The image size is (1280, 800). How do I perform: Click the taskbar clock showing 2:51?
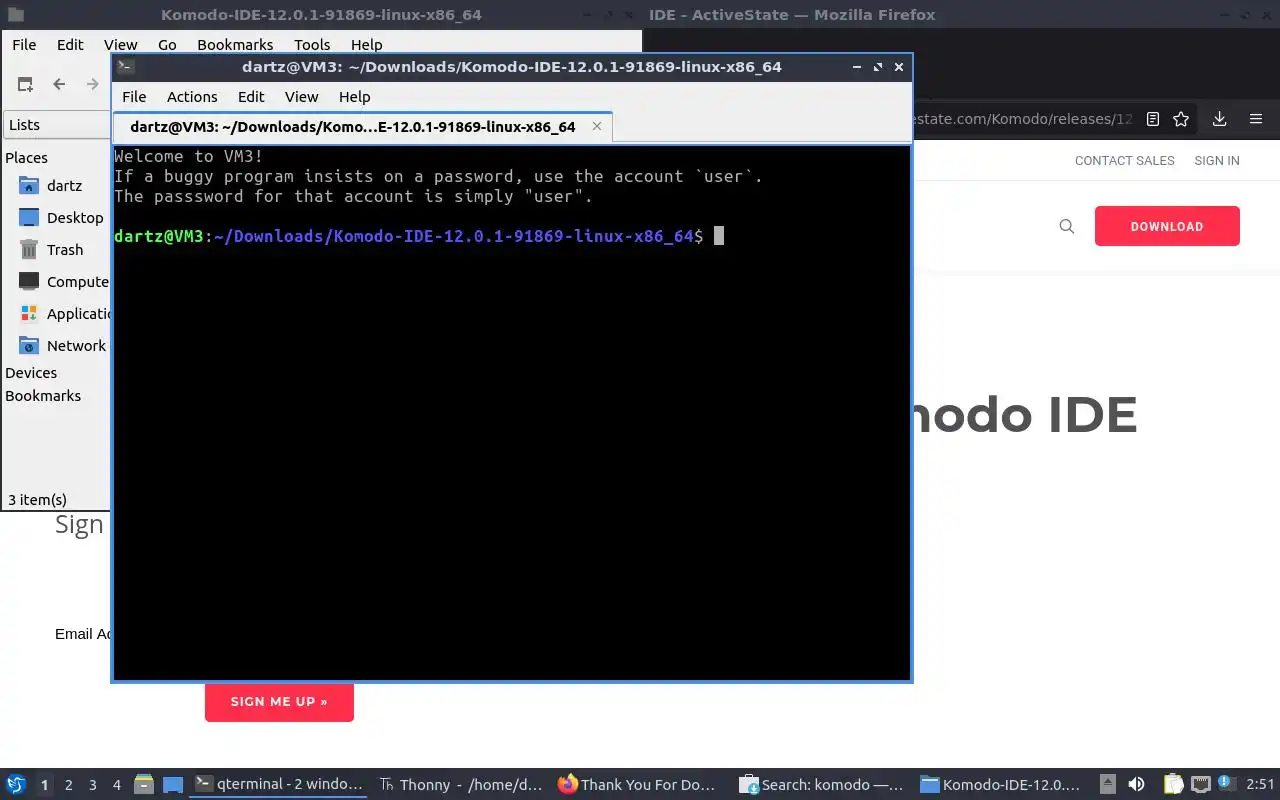(x=1261, y=785)
